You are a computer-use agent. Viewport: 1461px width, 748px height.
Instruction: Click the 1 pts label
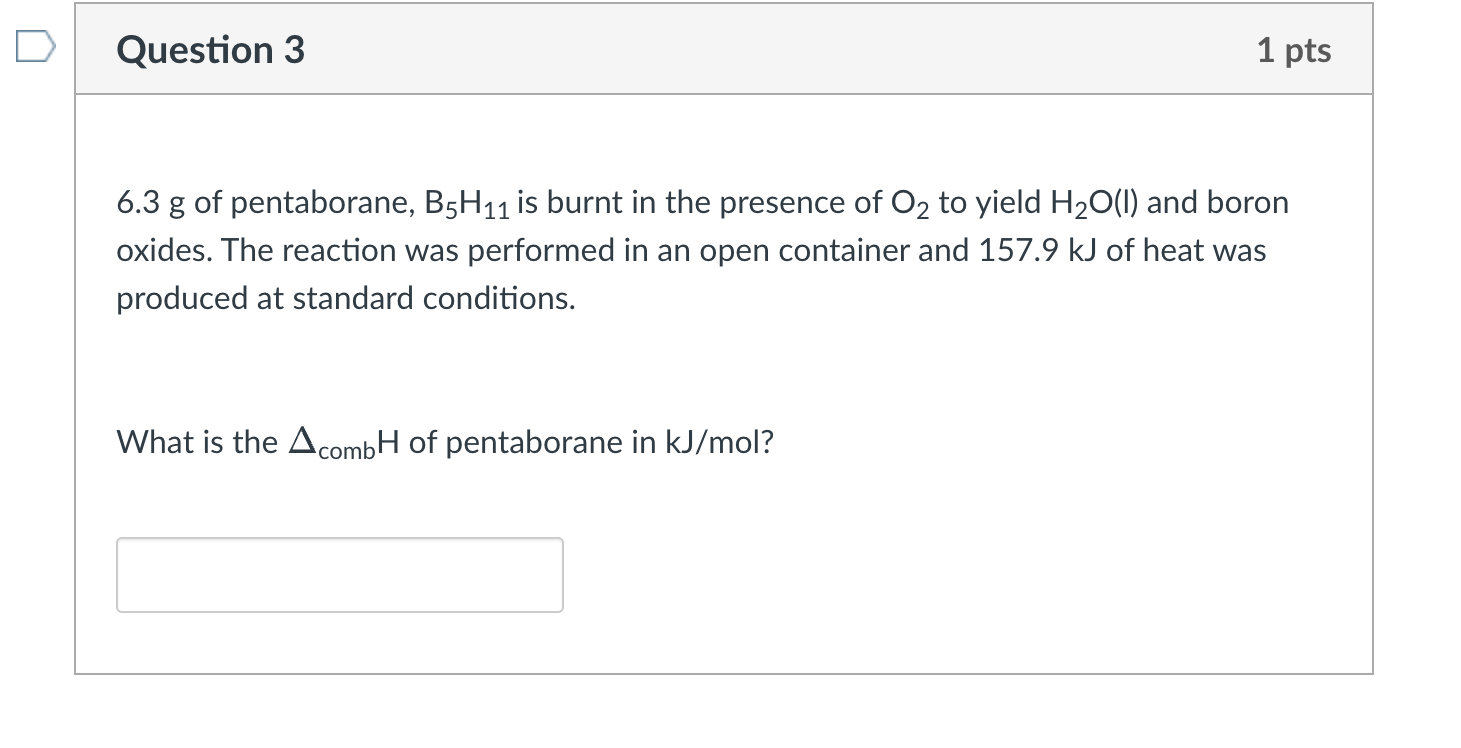tap(1295, 48)
